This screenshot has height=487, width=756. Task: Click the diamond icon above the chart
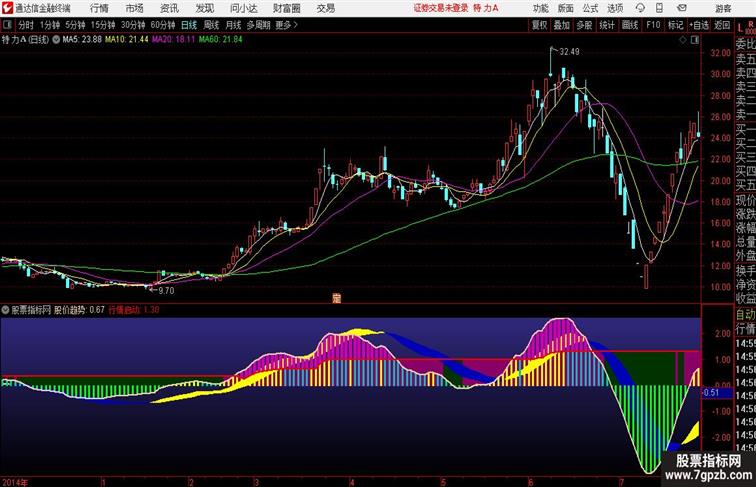click(x=683, y=40)
